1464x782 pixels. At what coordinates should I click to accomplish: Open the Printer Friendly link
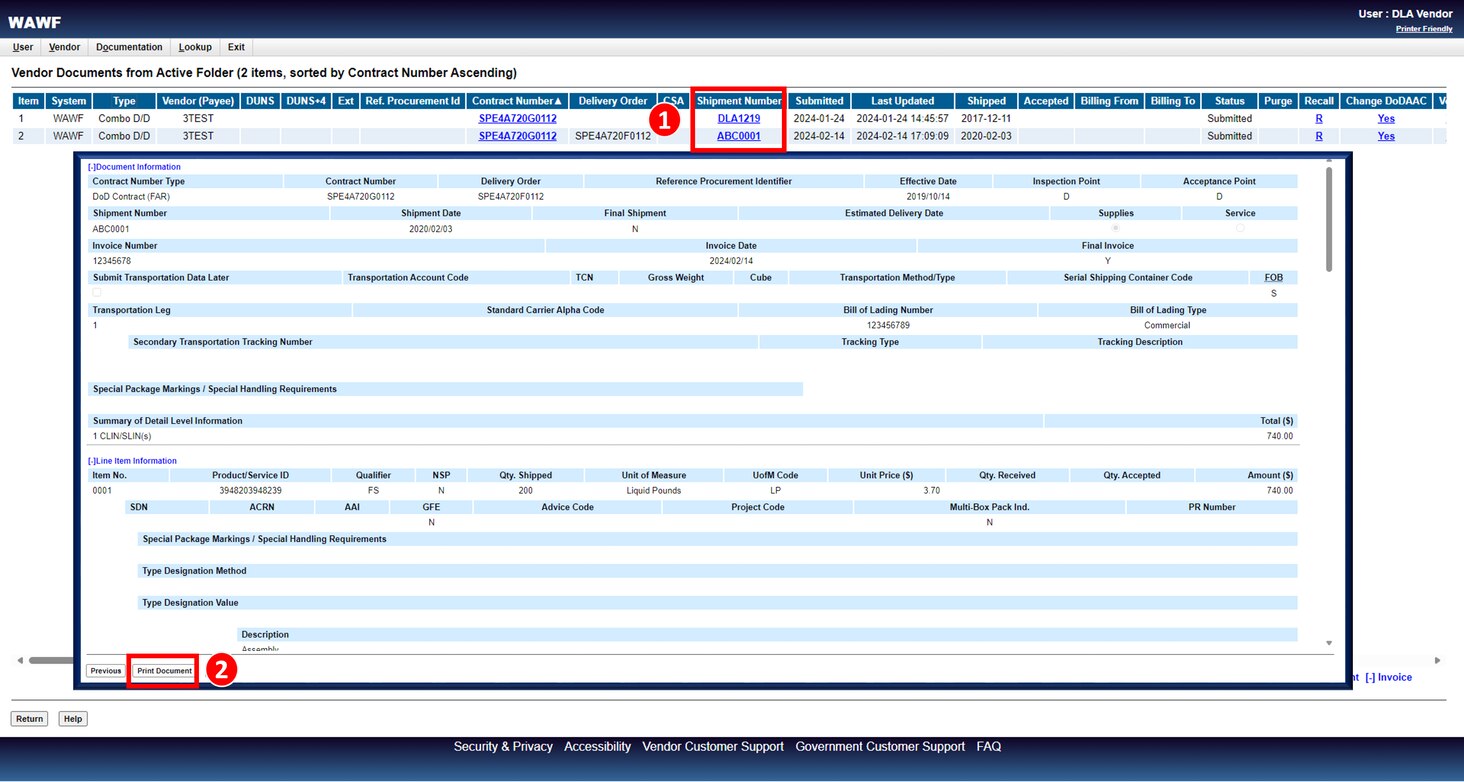pos(1424,29)
